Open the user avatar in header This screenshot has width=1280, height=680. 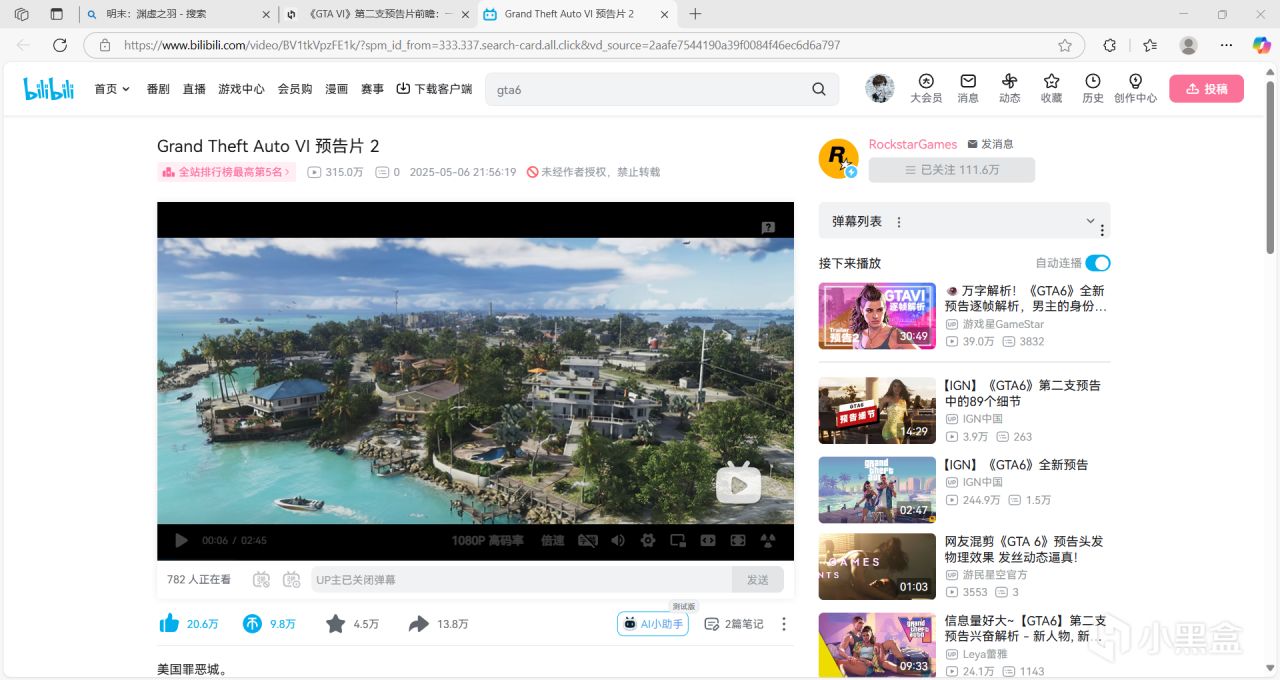click(880, 88)
